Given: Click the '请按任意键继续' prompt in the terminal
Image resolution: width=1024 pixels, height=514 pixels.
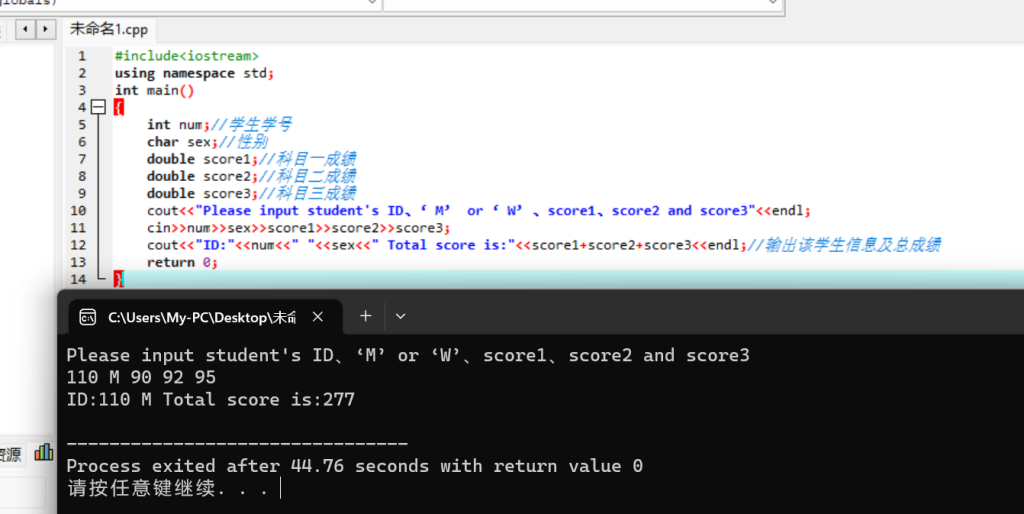Looking at the screenshot, I should point(168,488).
